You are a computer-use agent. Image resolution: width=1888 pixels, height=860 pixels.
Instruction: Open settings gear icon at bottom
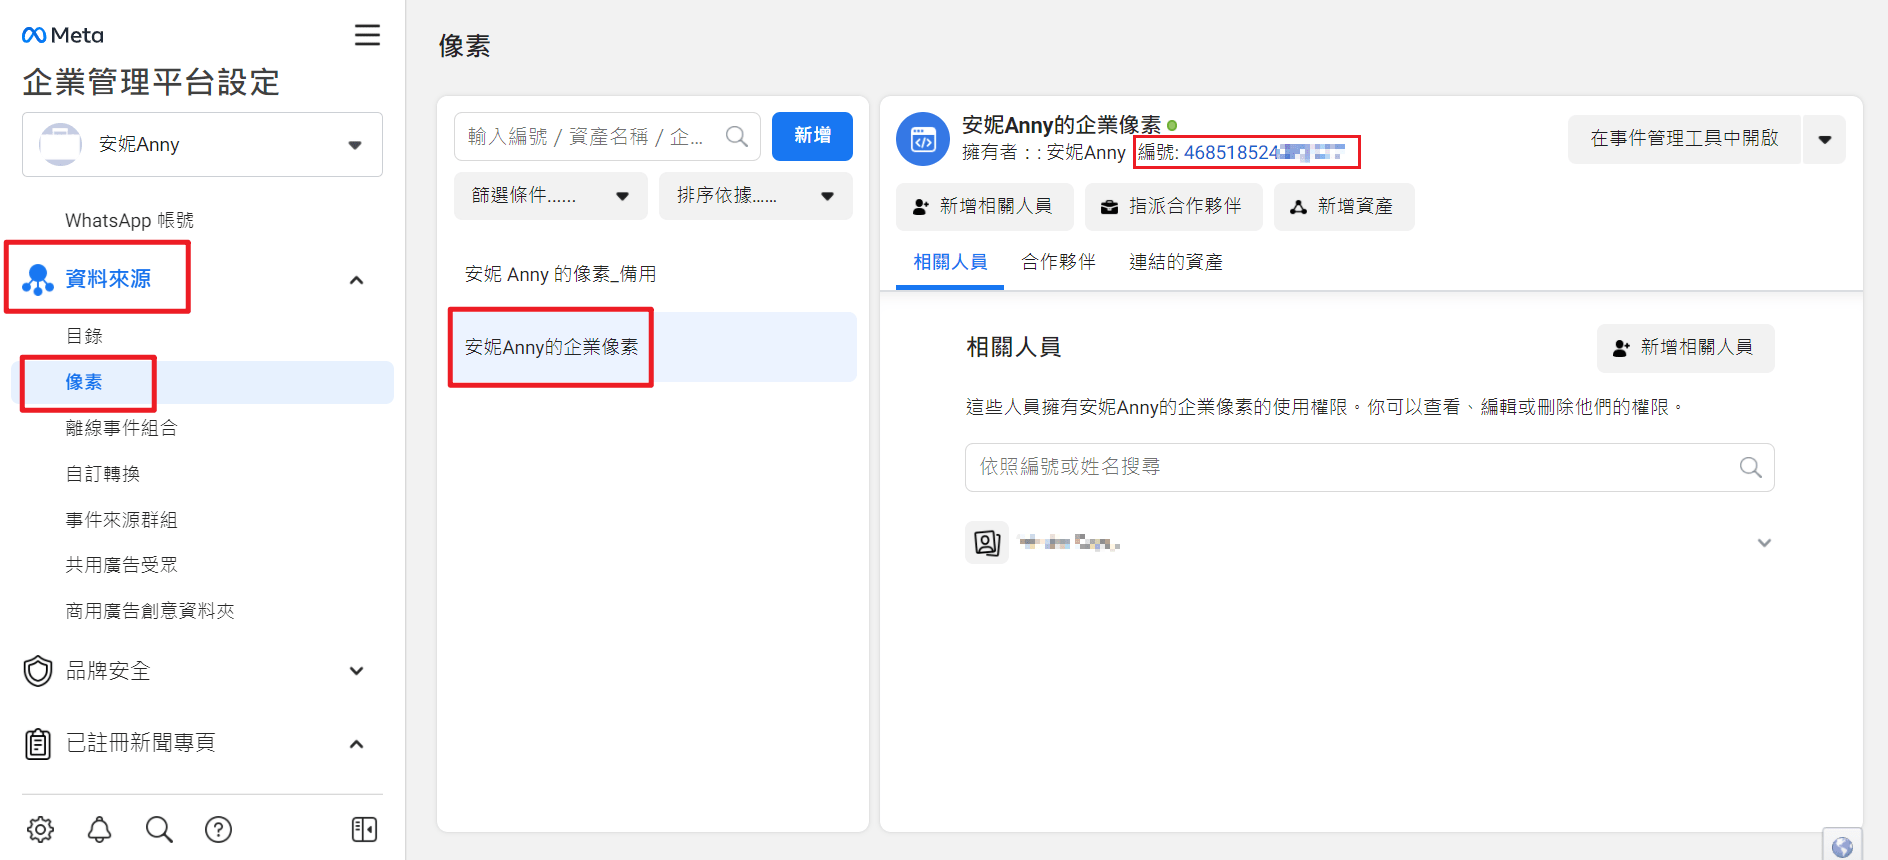pos(40,829)
